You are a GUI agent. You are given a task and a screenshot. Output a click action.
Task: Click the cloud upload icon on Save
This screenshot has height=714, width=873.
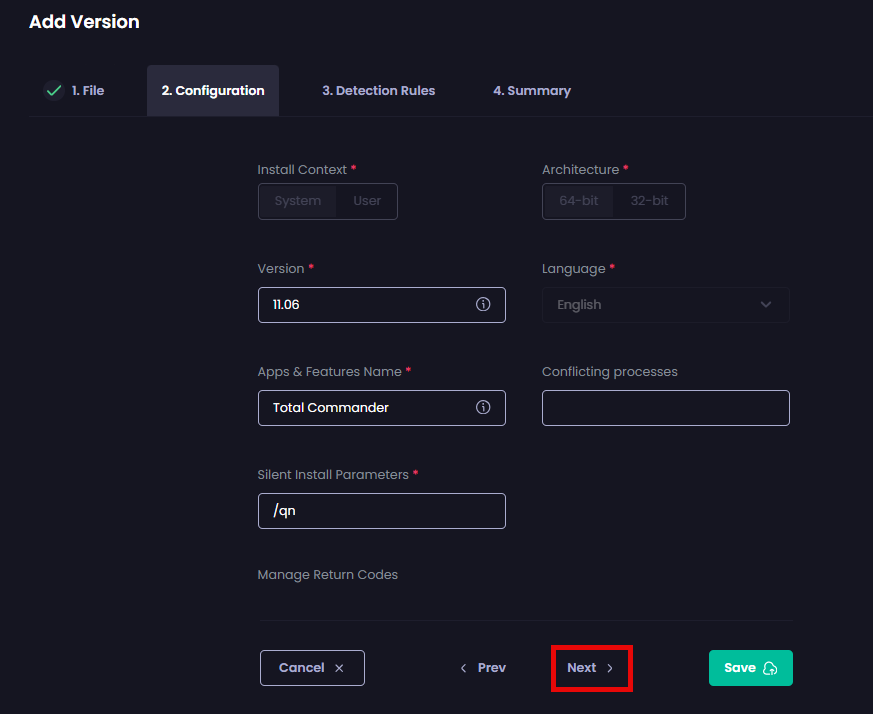pos(770,668)
